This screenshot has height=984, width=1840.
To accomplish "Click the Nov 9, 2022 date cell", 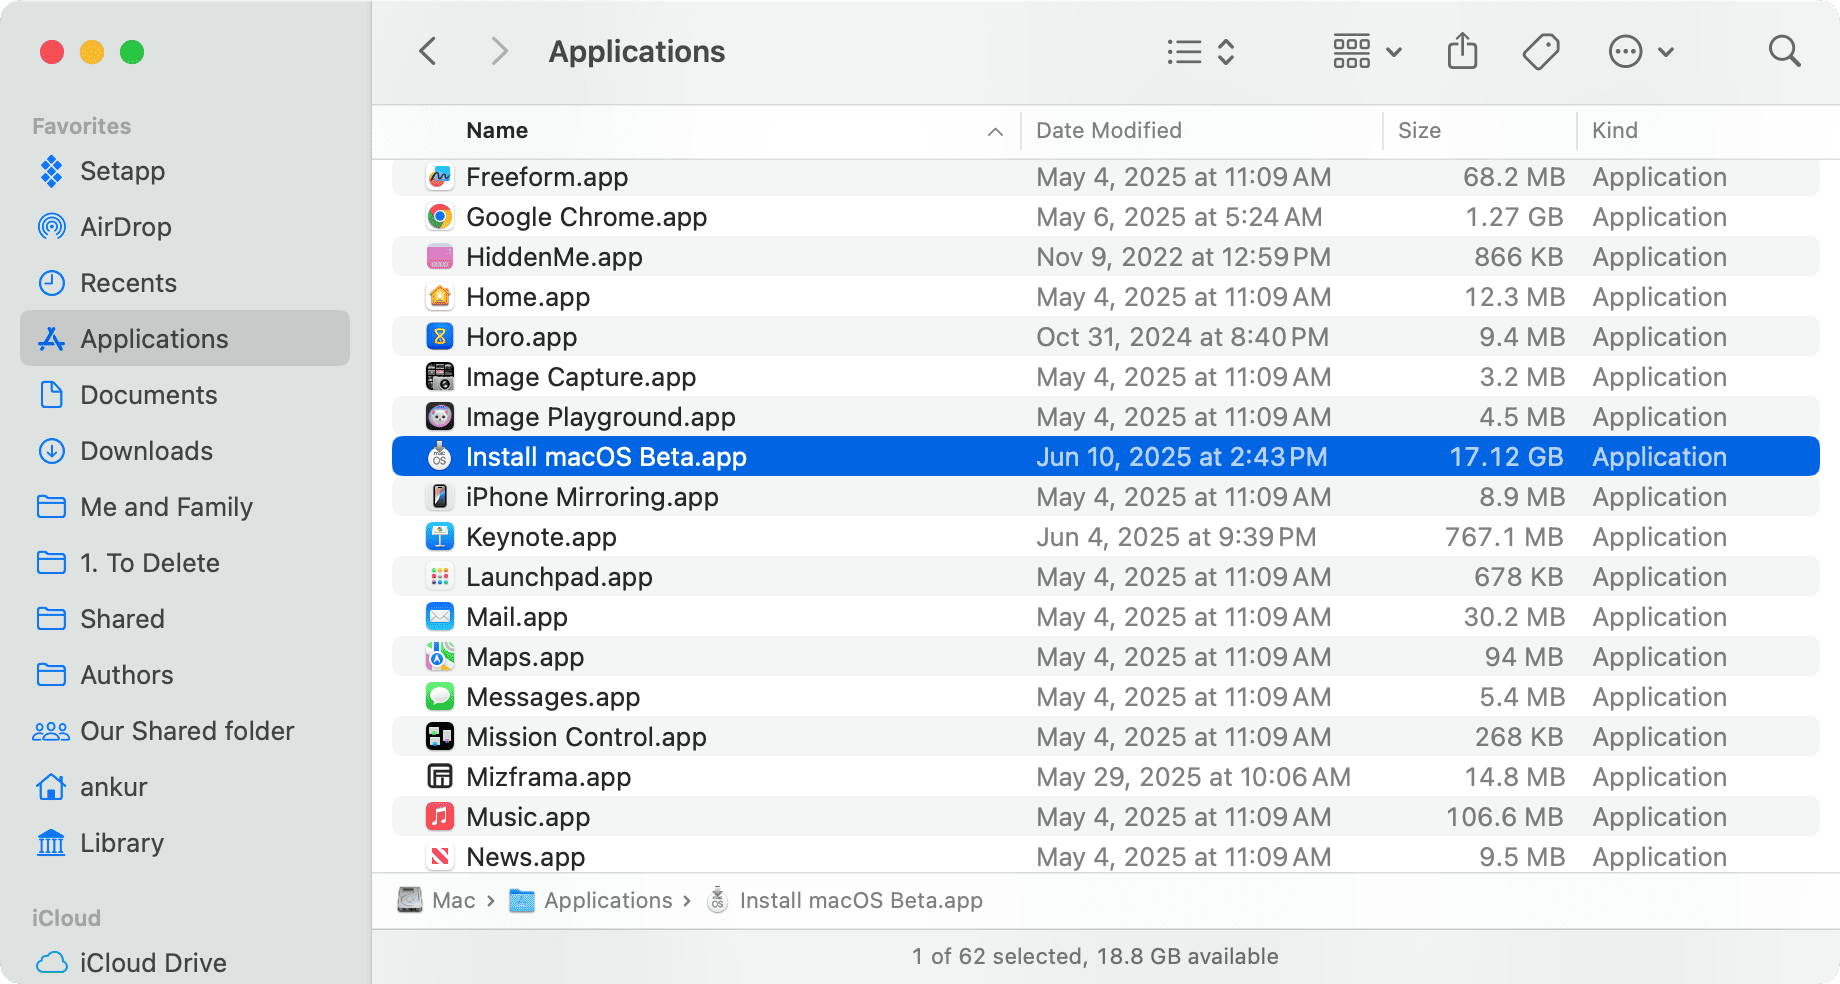I will point(1183,257).
